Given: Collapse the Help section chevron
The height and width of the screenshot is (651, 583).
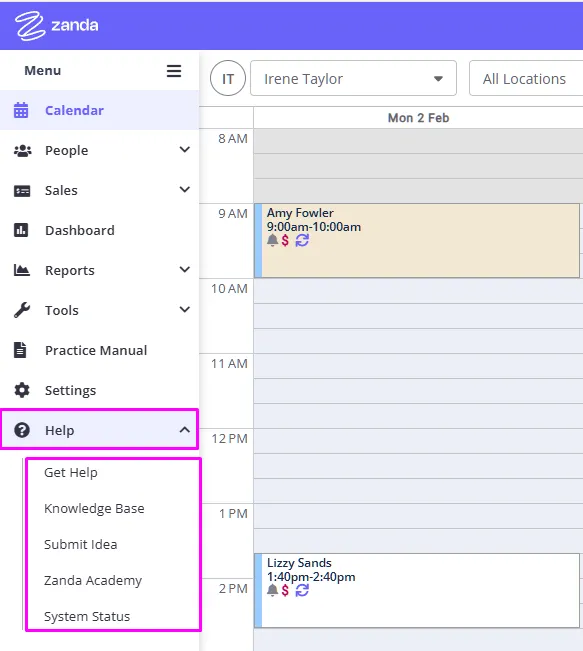Looking at the screenshot, I should tap(185, 430).
